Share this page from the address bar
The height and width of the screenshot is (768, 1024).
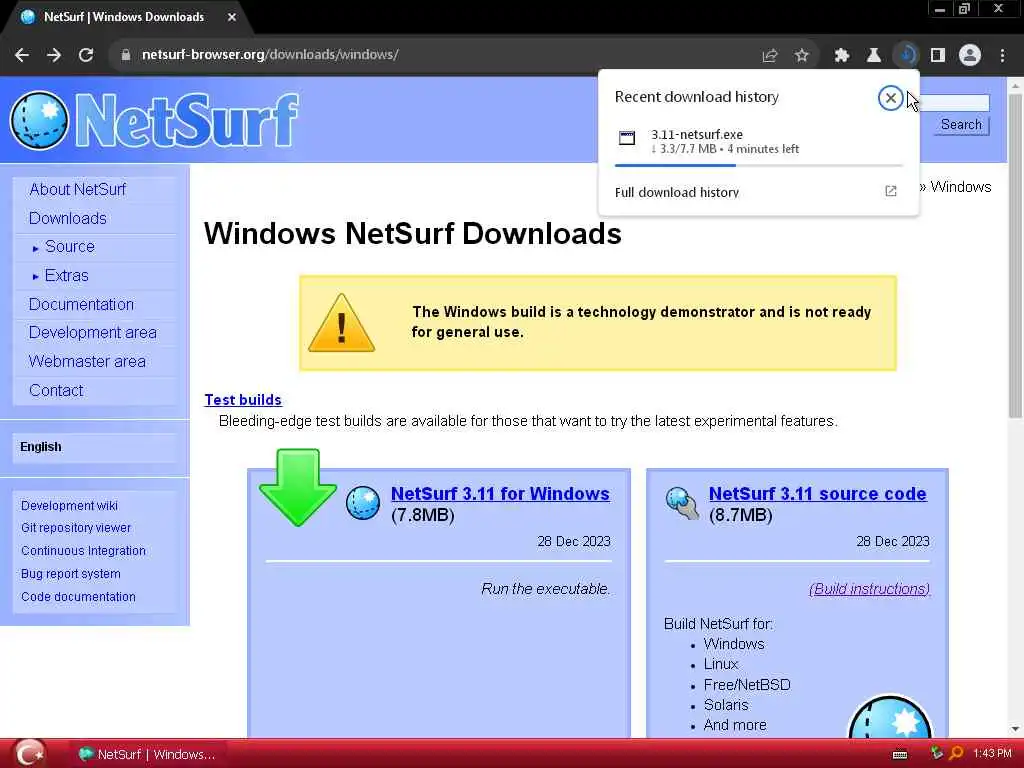770,56
